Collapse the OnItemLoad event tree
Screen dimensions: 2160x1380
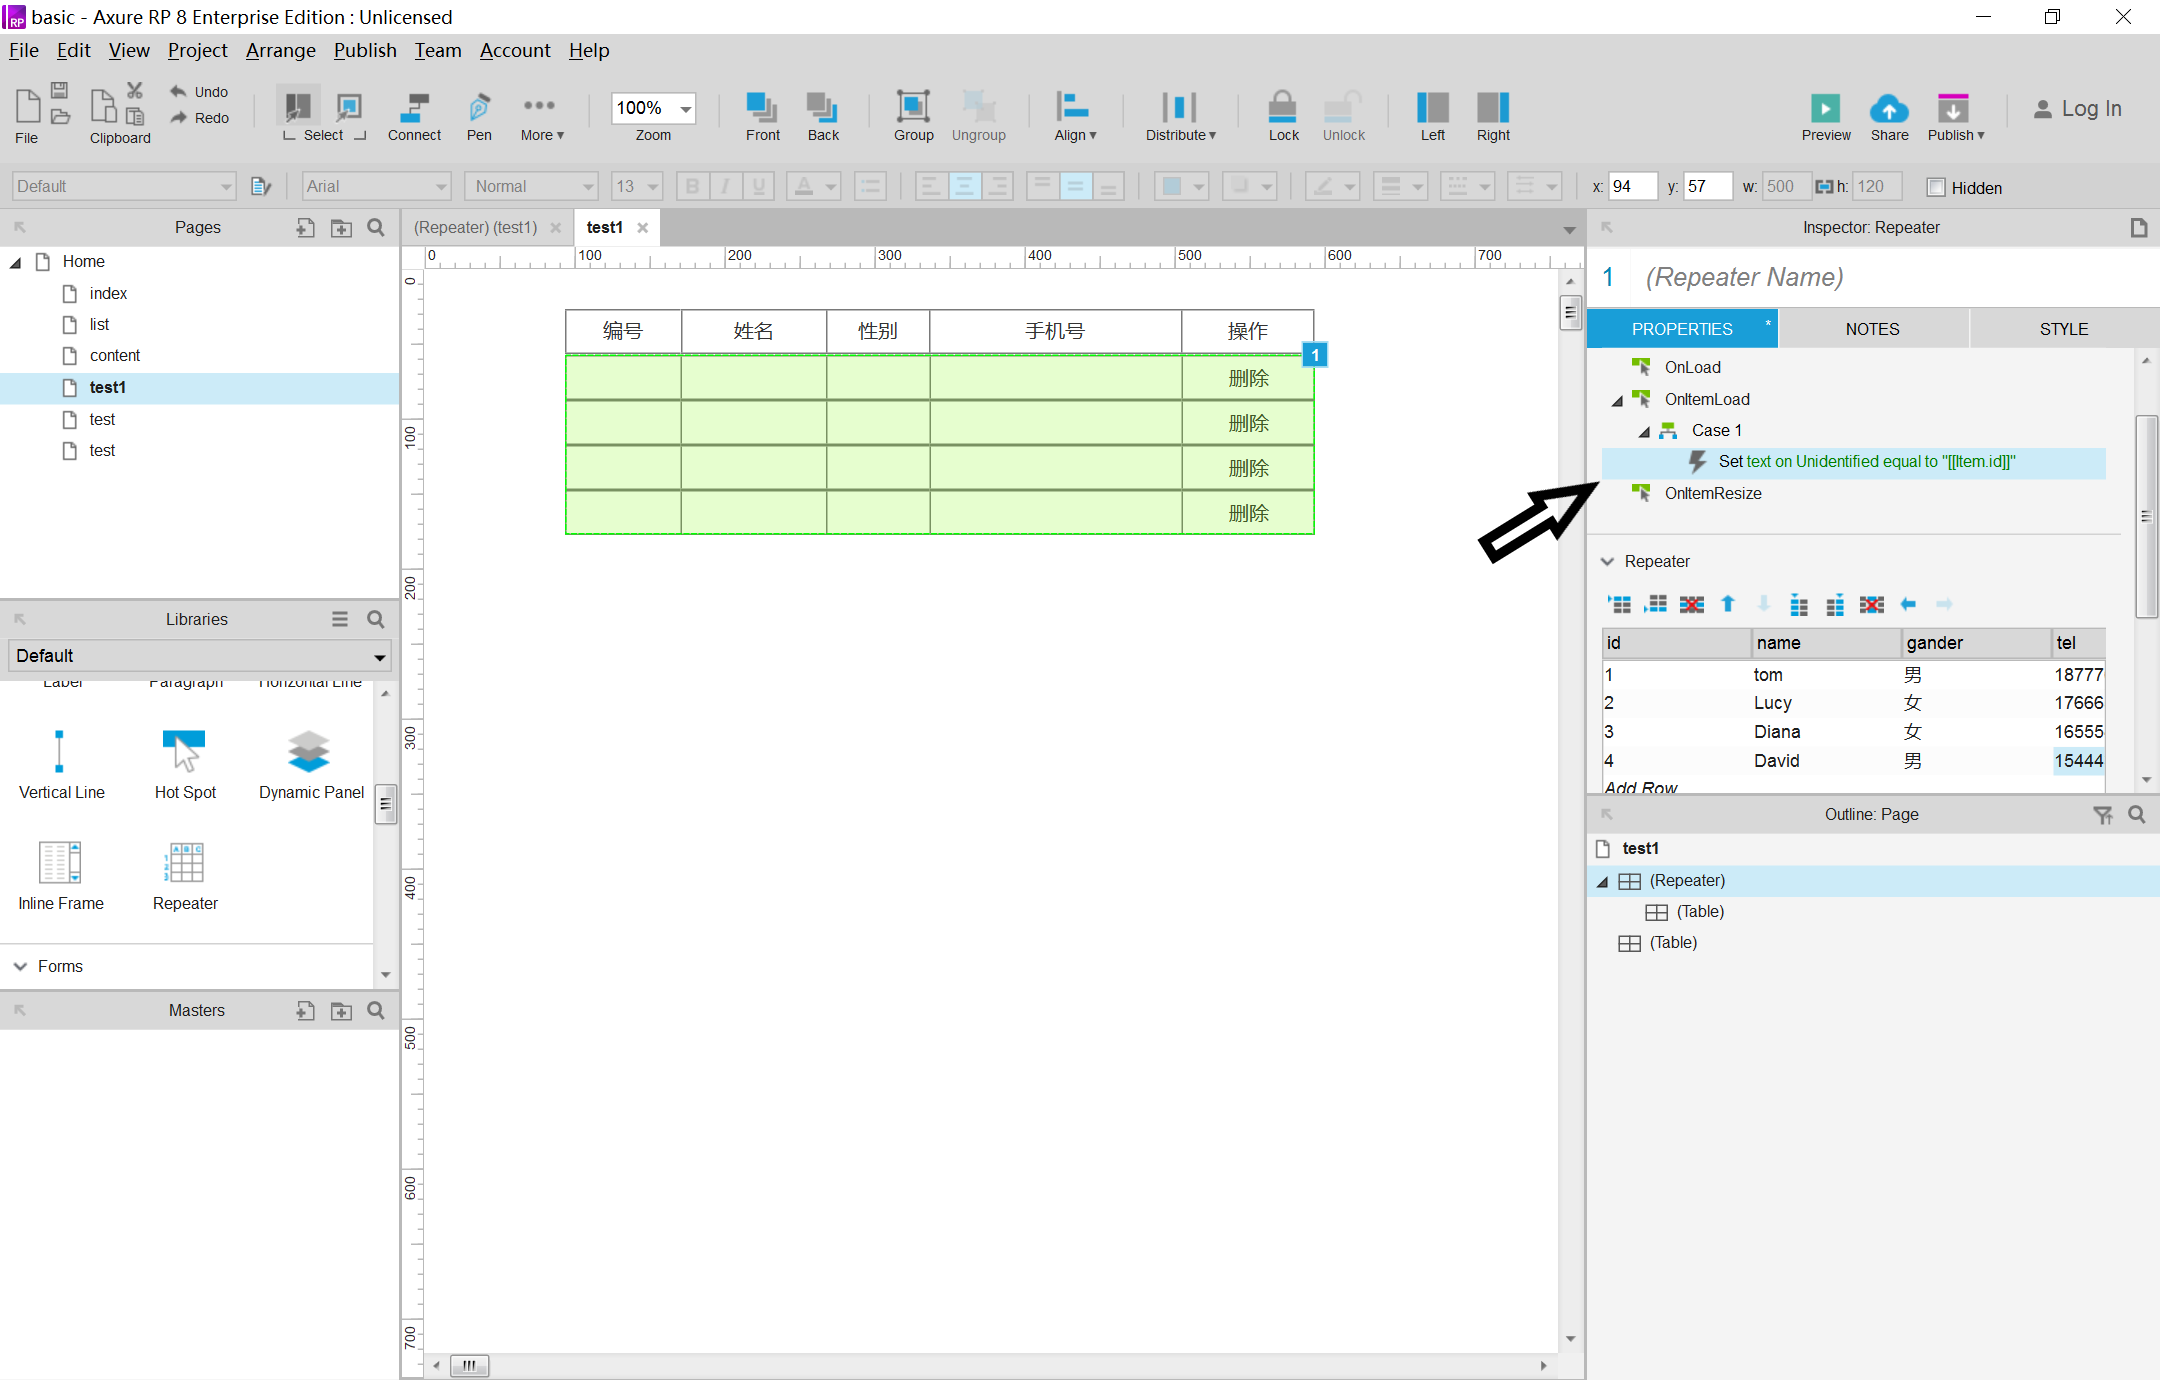tap(1617, 400)
